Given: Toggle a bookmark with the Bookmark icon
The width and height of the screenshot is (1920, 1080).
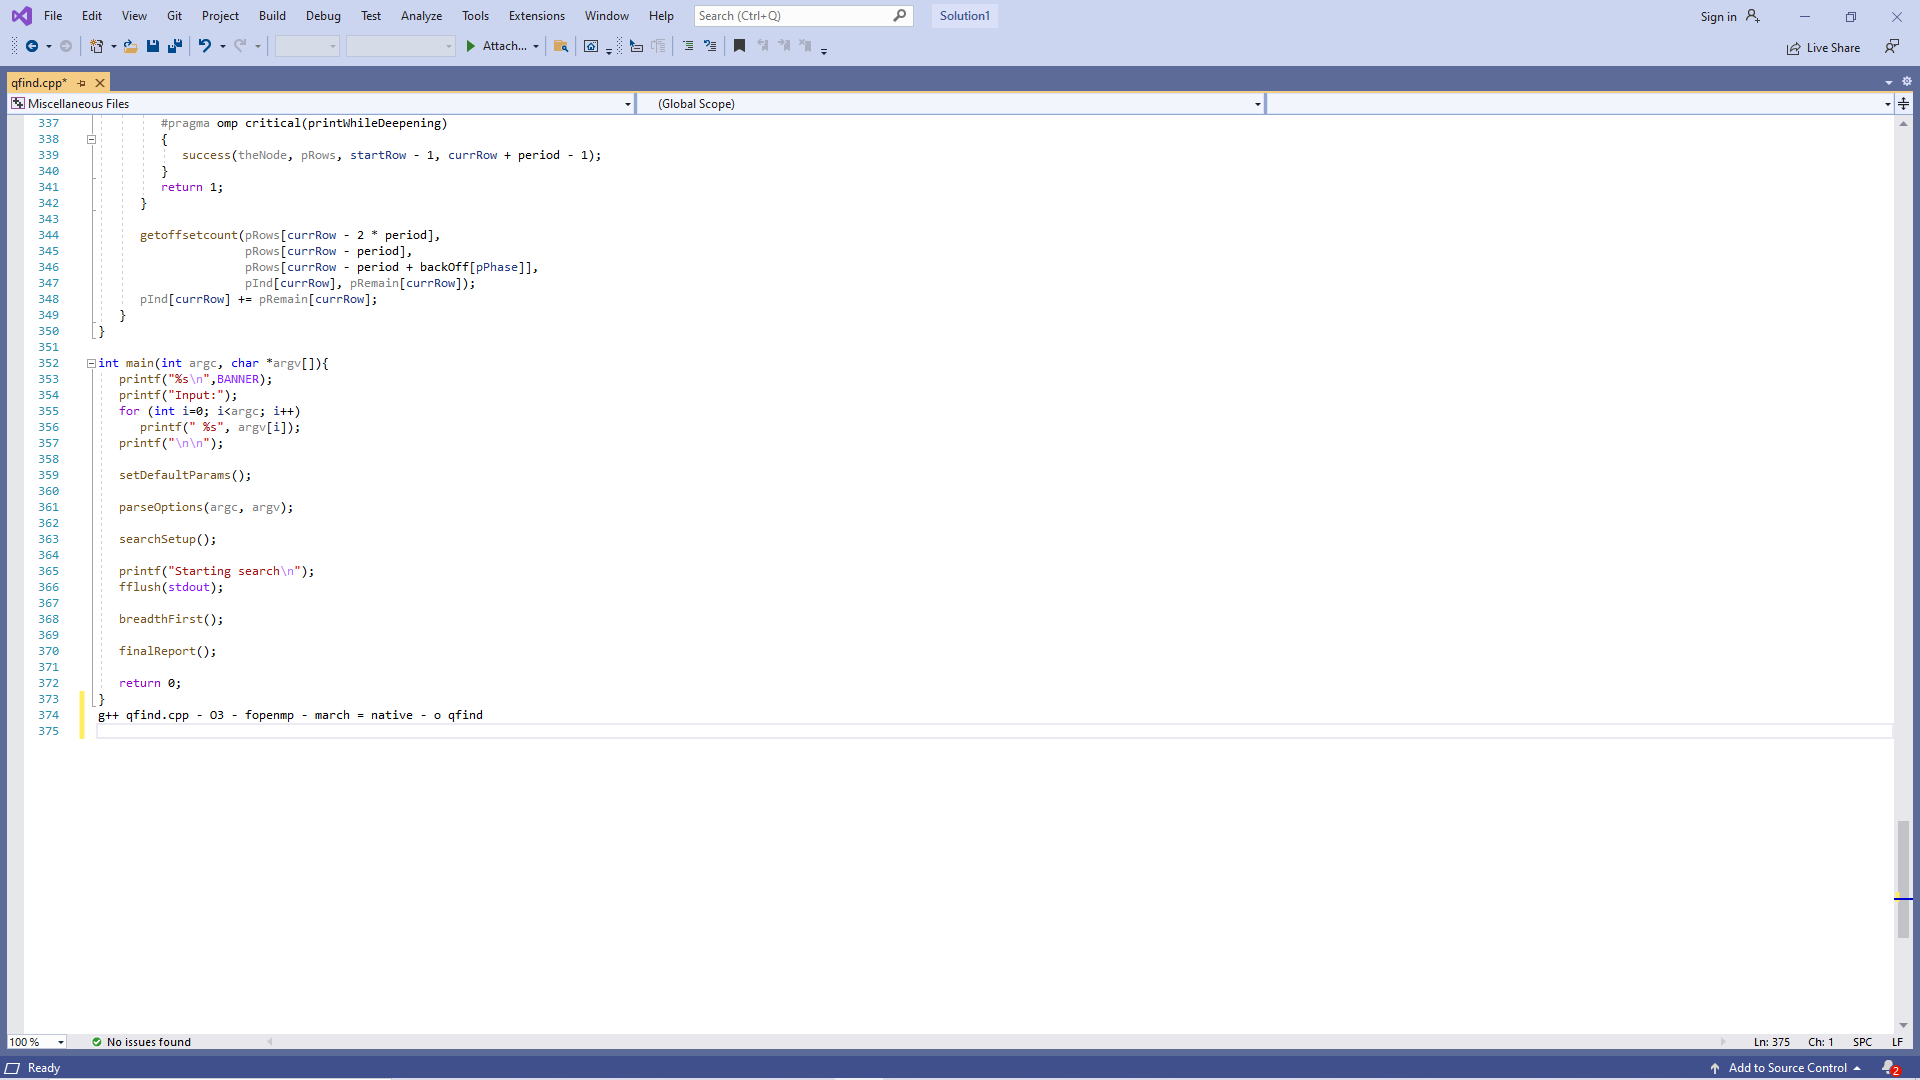Looking at the screenshot, I should pyautogui.click(x=740, y=46).
